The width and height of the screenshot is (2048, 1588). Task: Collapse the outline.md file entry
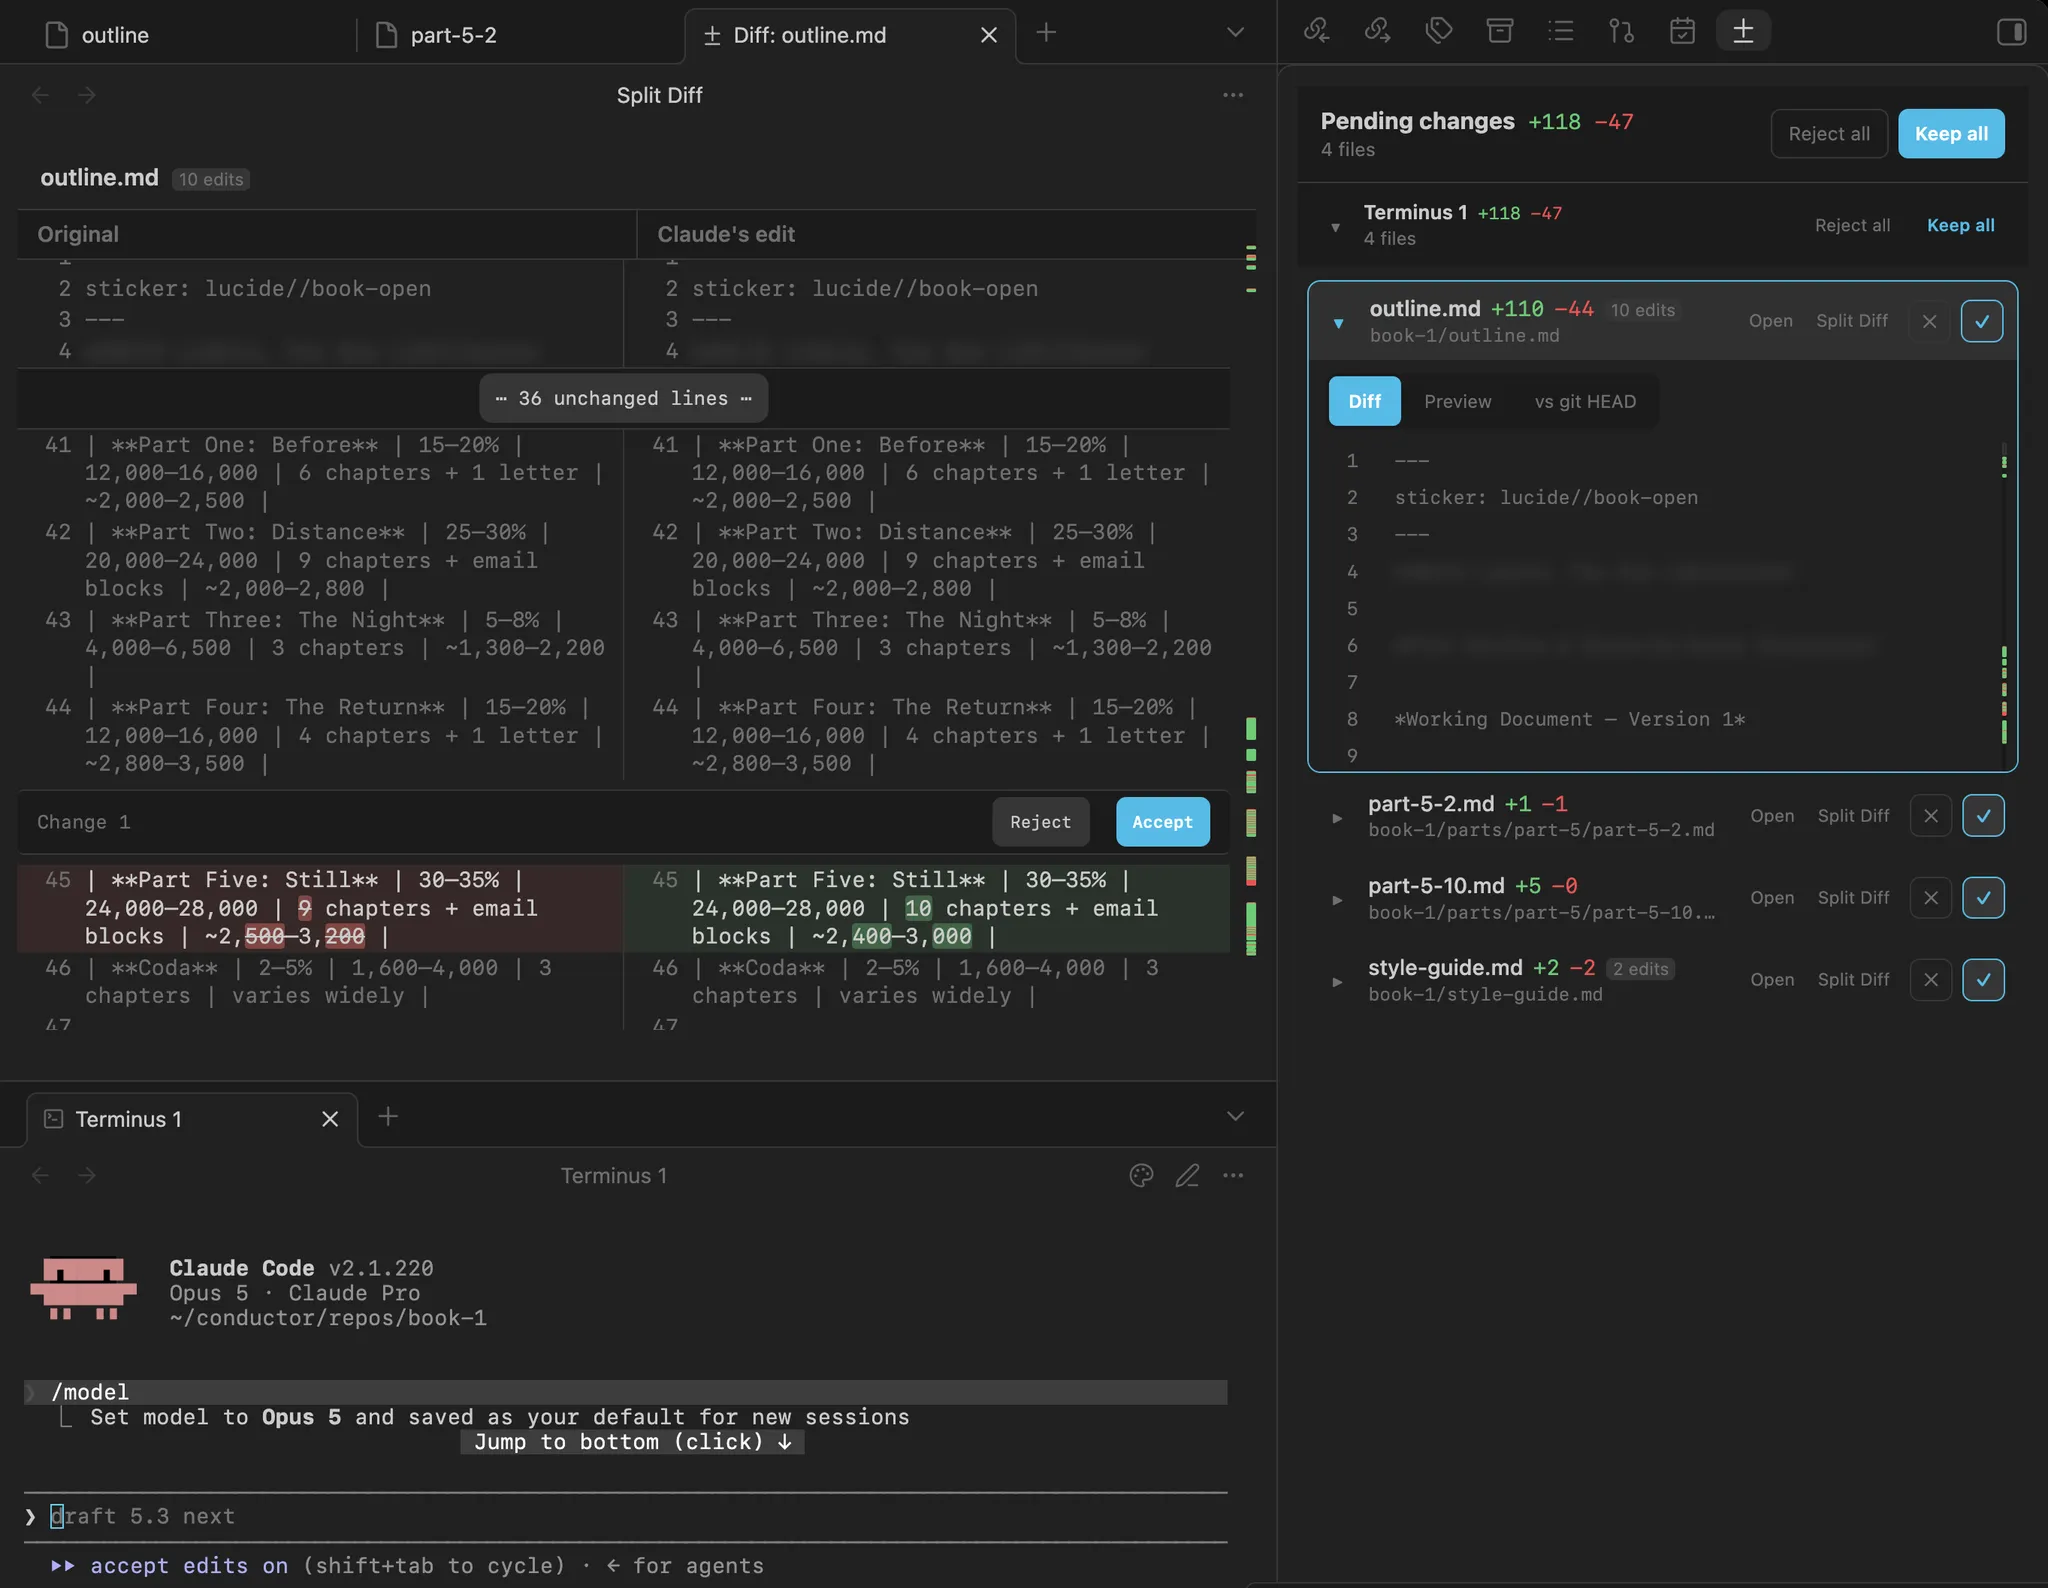pos(1338,323)
